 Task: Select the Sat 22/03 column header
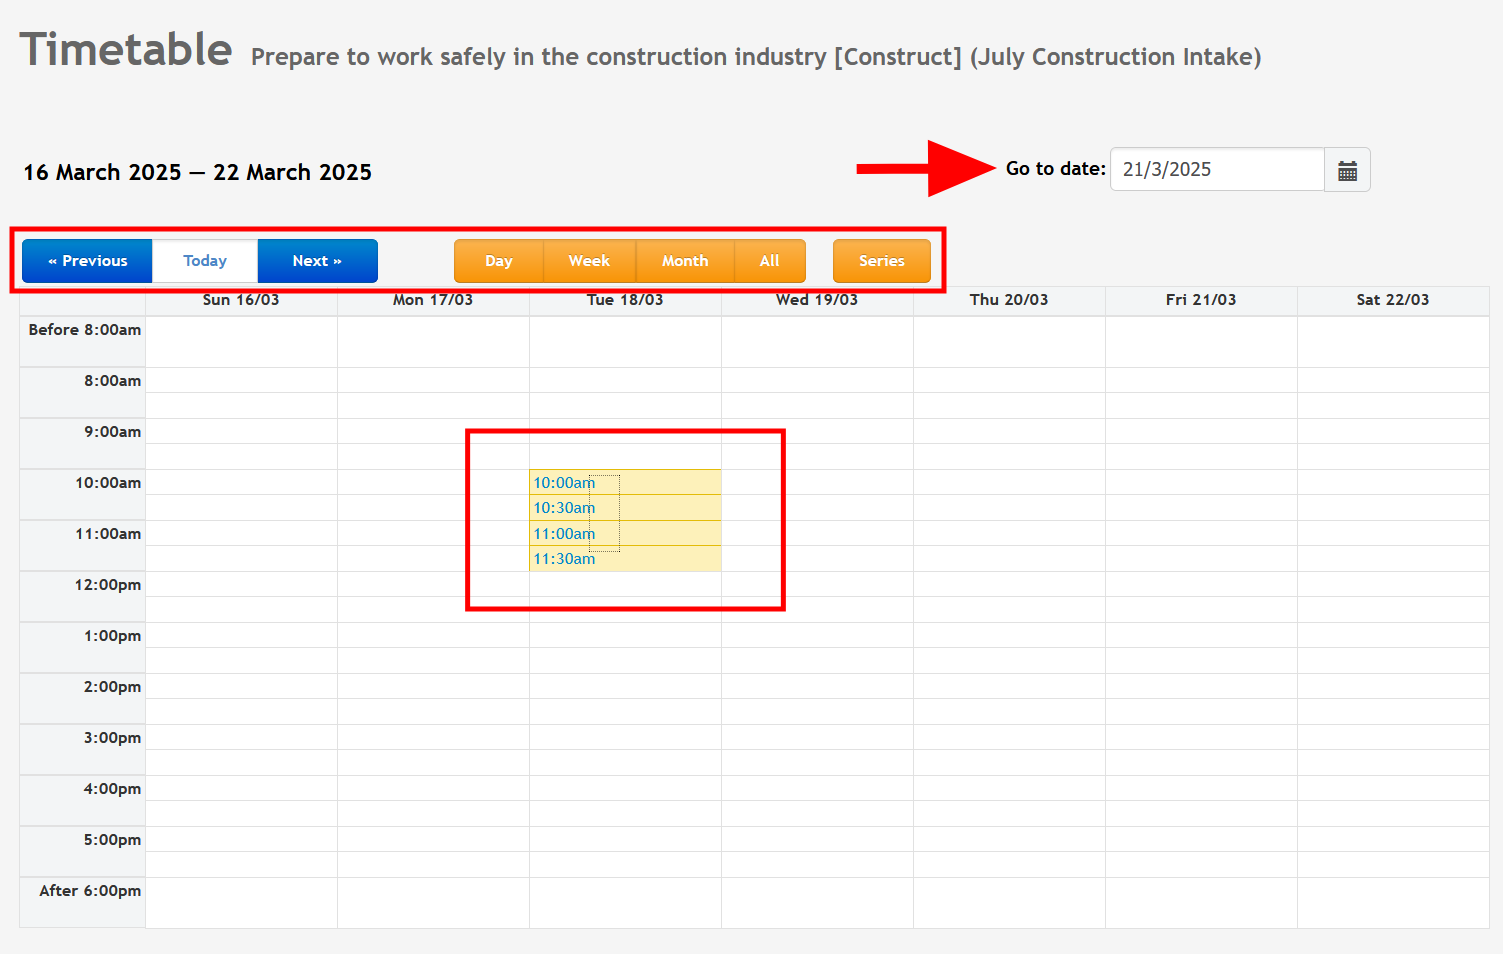[1393, 300]
